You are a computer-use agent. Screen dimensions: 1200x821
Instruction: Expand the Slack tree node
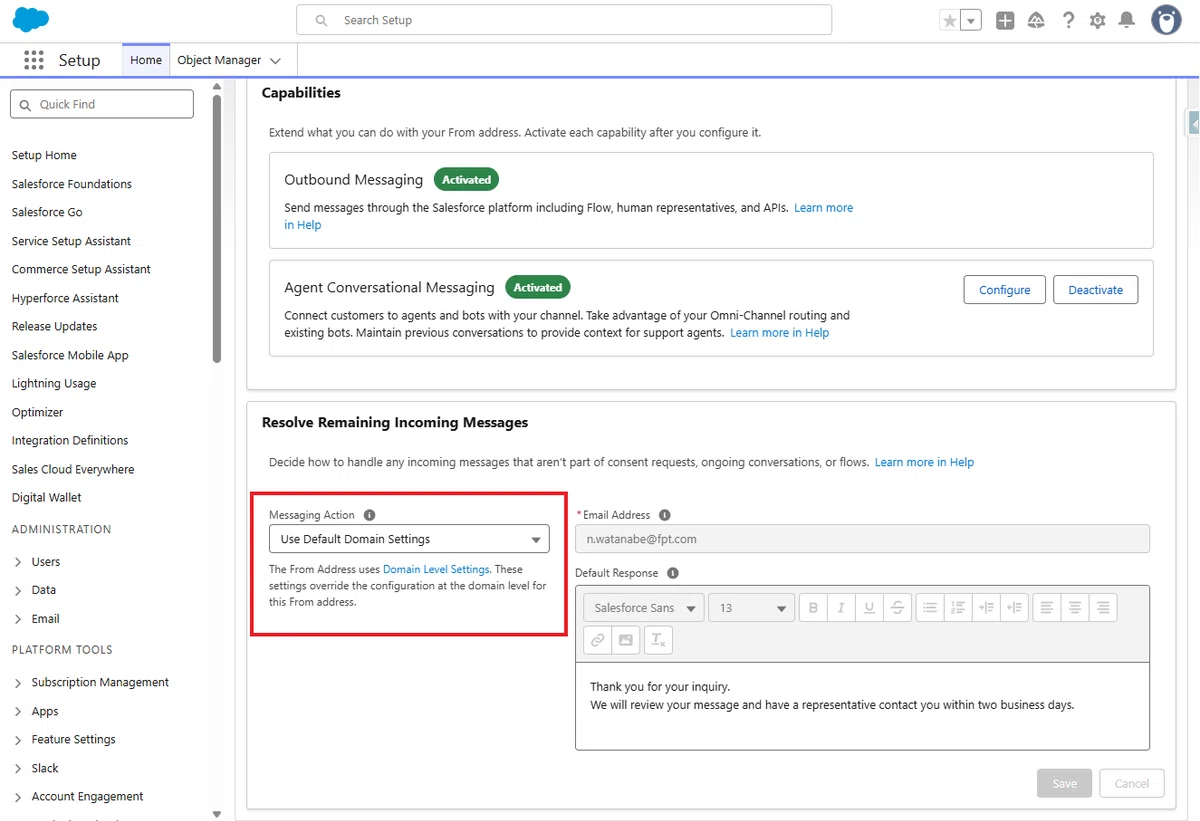(x=18, y=768)
